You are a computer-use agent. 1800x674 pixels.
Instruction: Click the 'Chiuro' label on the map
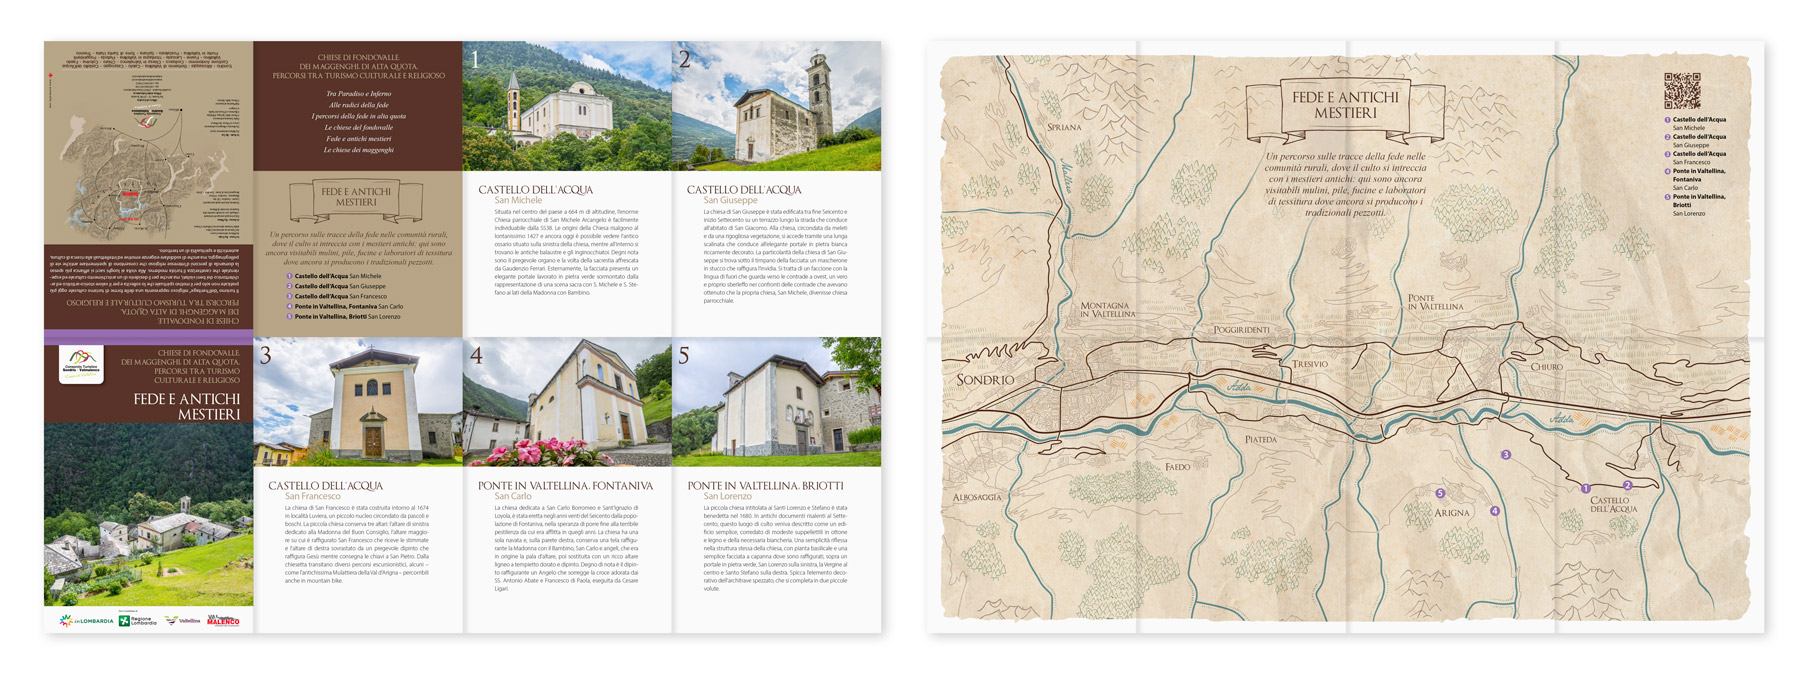1546,367
